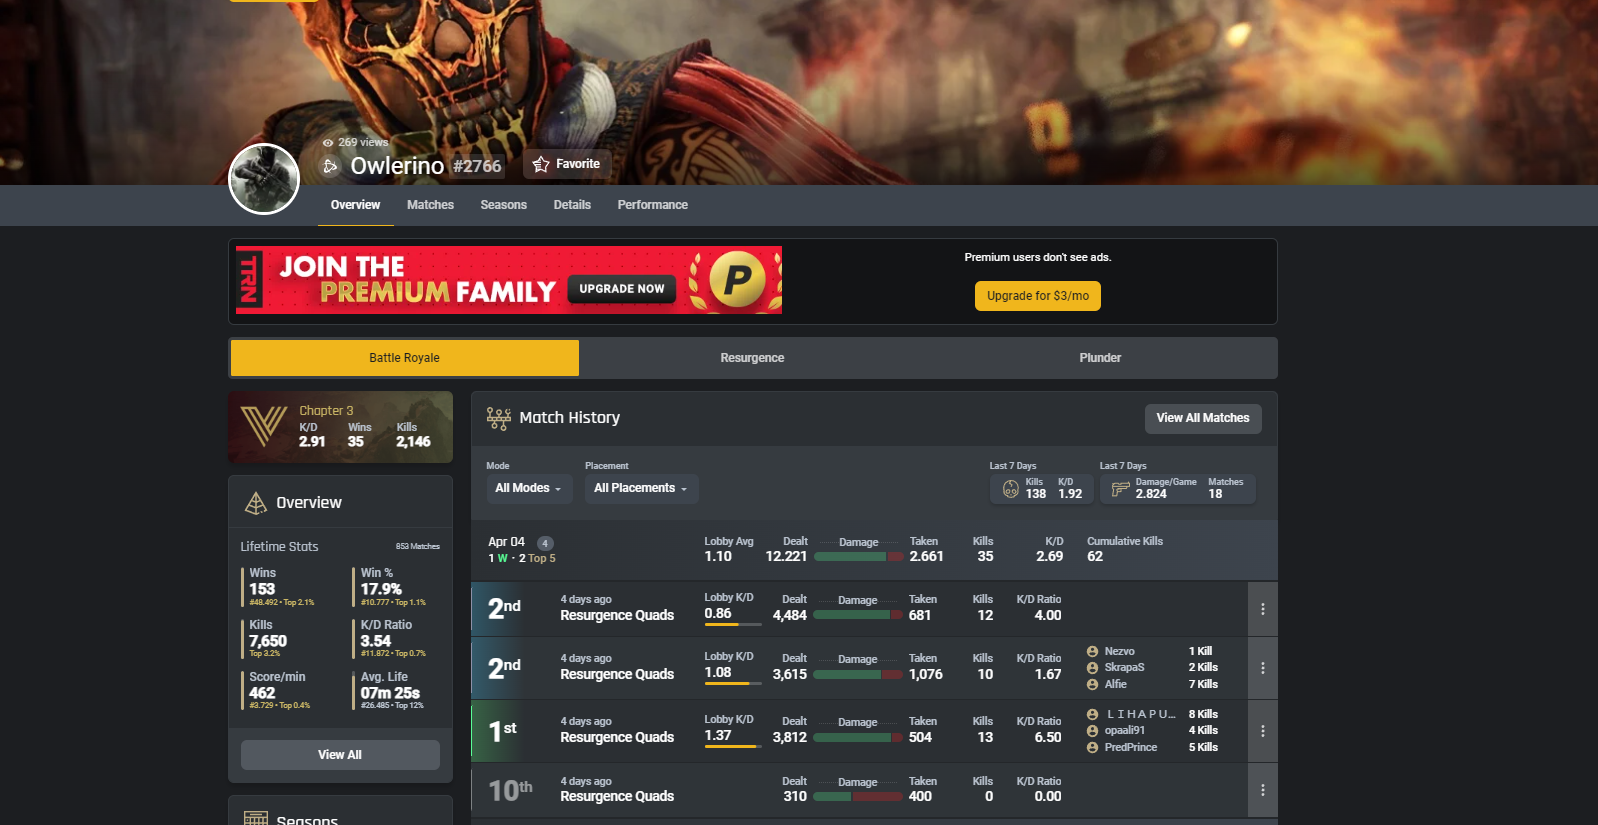The width and height of the screenshot is (1598, 825).
Task: Click the Apr 04 daily damage bar
Action: click(859, 557)
